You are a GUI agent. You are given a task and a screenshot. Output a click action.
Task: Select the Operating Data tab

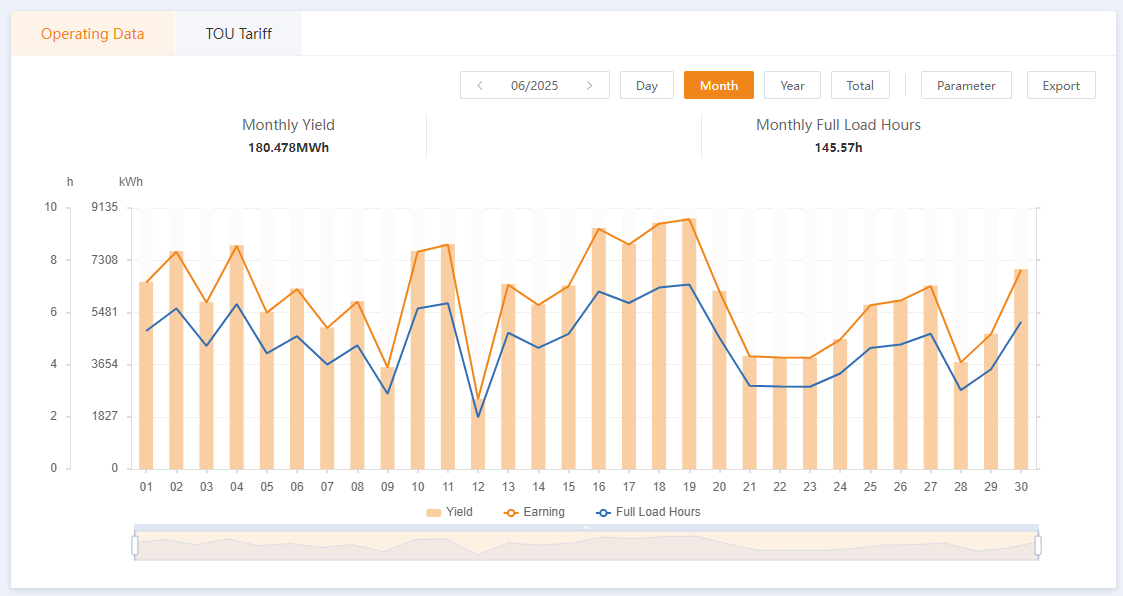point(92,34)
